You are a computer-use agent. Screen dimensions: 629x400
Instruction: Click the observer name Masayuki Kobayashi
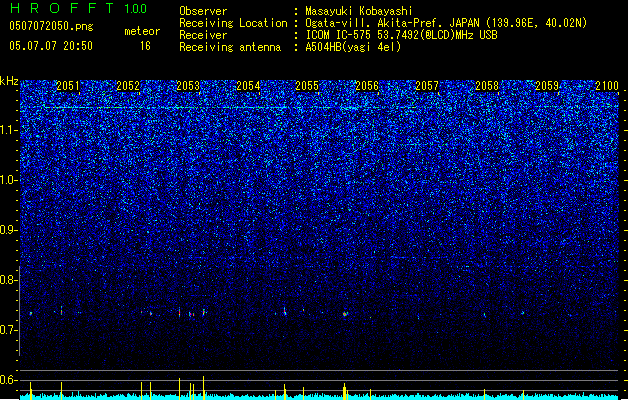pyautogui.click(x=358, y=11)
